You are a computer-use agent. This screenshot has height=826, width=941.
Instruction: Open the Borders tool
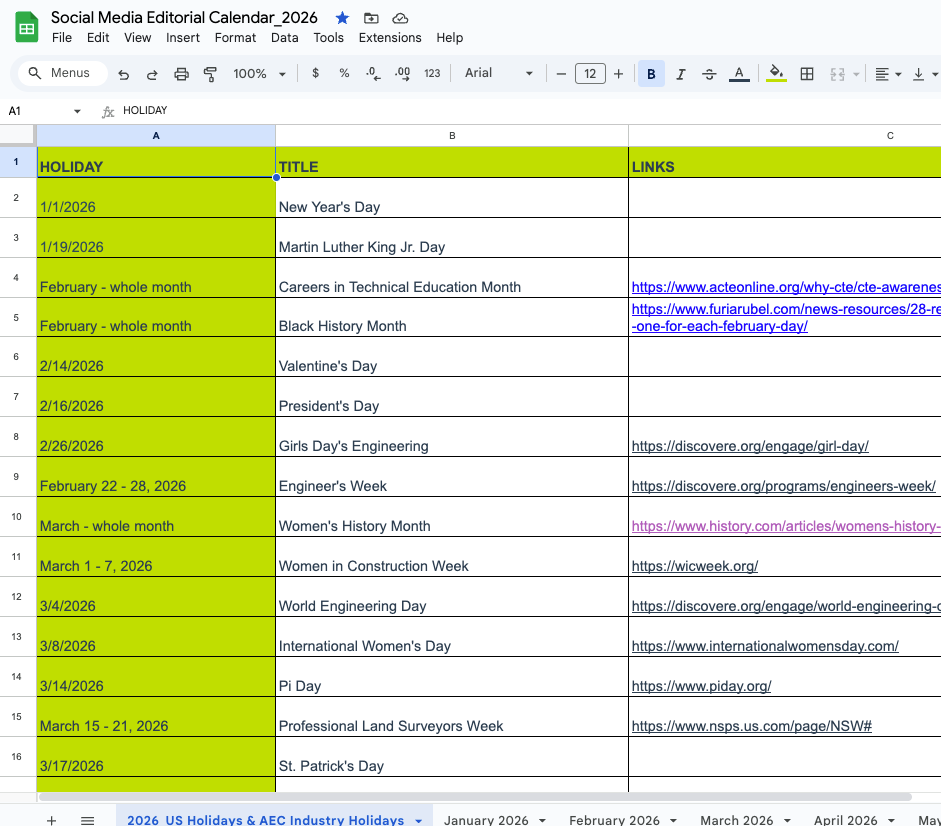[x=807, y=73]
